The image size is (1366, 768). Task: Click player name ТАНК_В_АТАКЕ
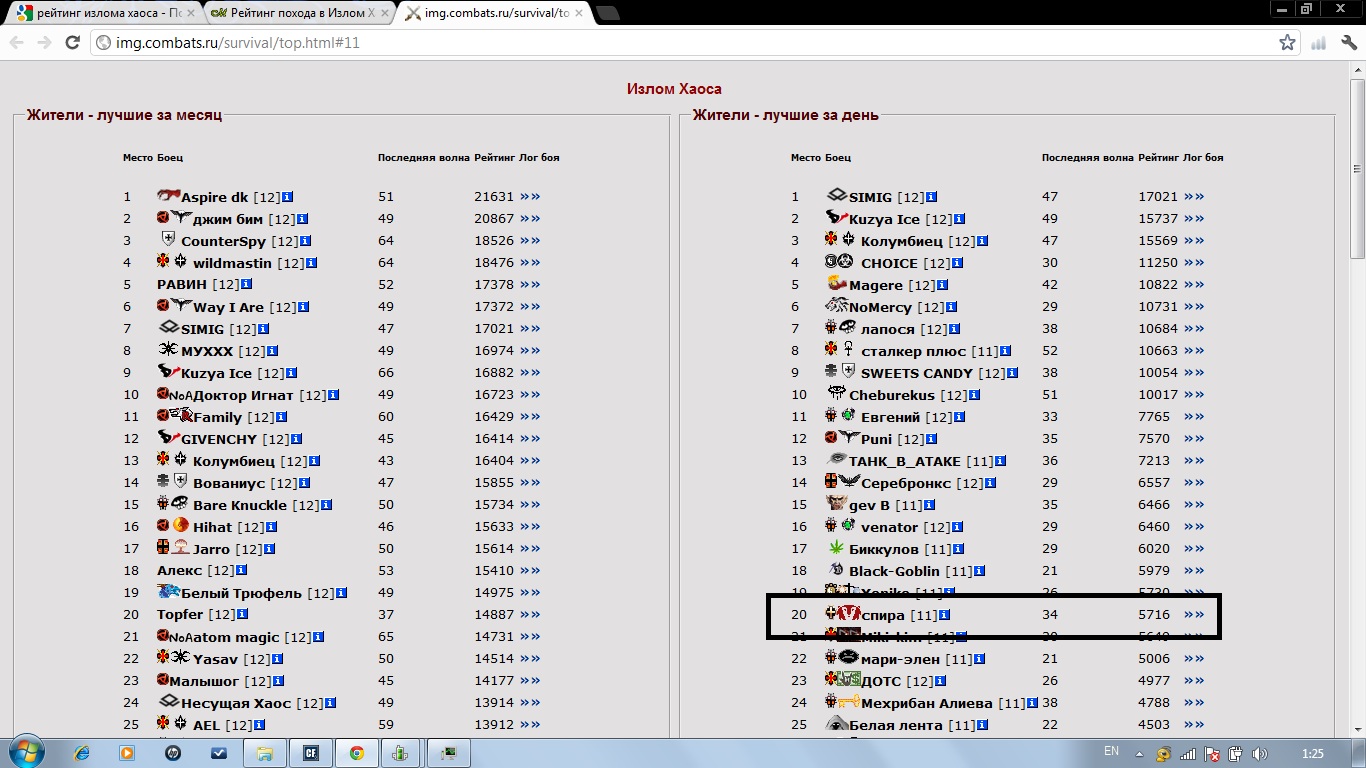tap(905, 461)
